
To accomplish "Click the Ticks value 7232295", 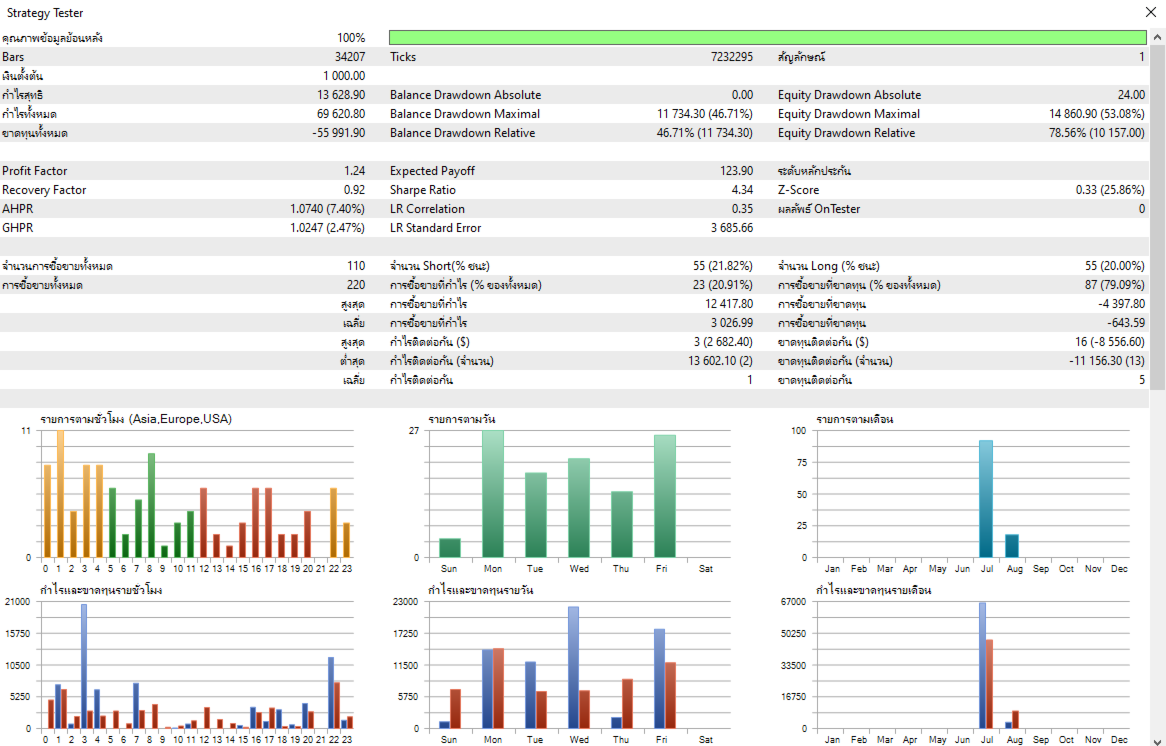I will click(732, 57).
